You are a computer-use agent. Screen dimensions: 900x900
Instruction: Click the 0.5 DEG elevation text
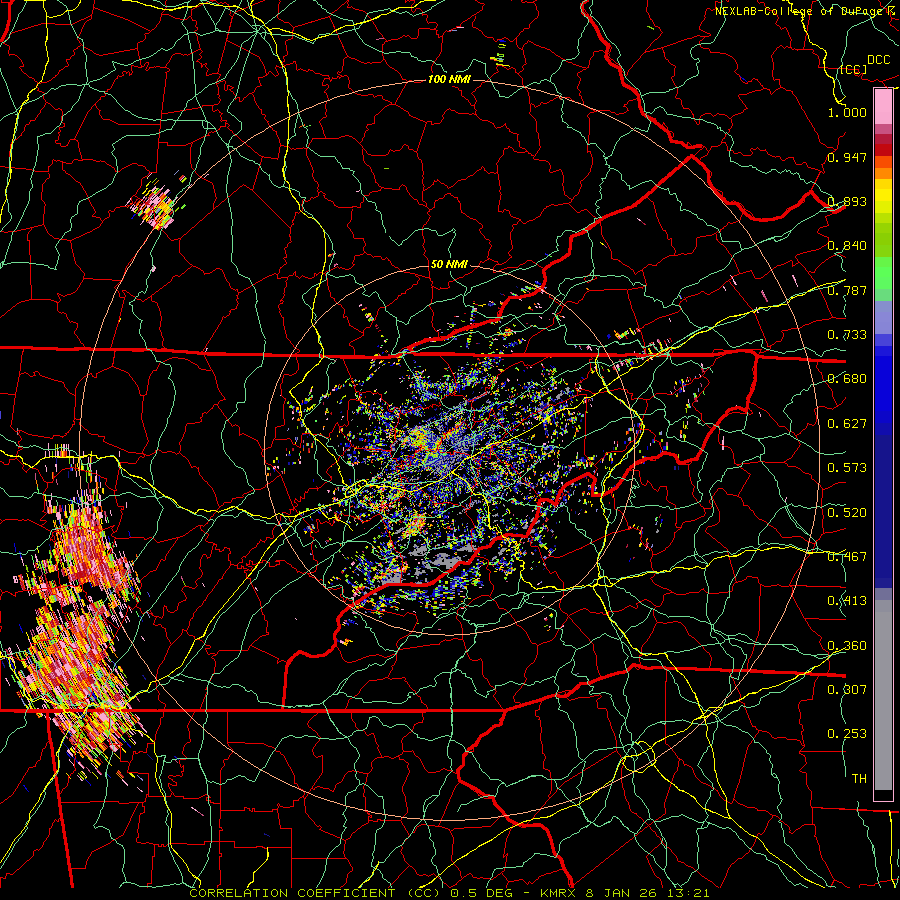(483, 893)
